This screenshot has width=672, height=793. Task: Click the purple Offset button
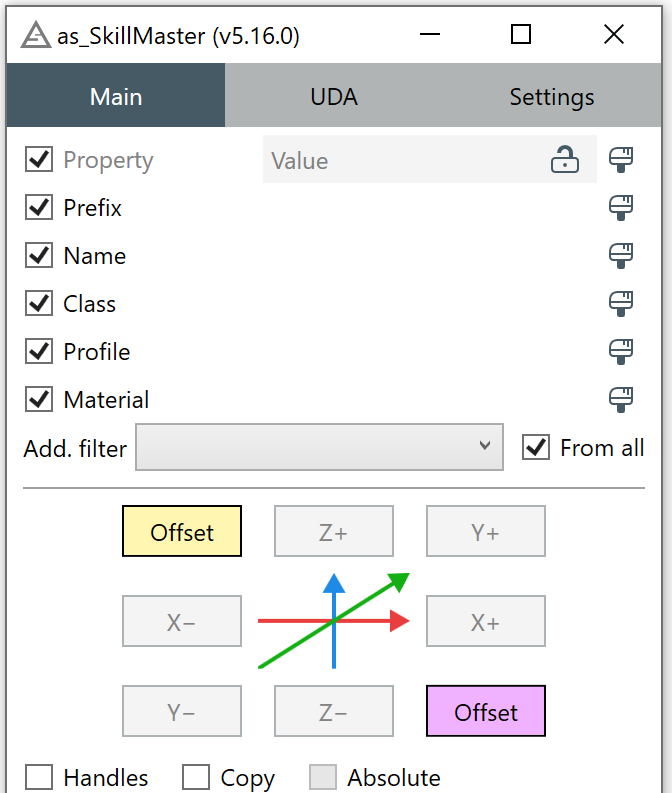coord(486,712)
